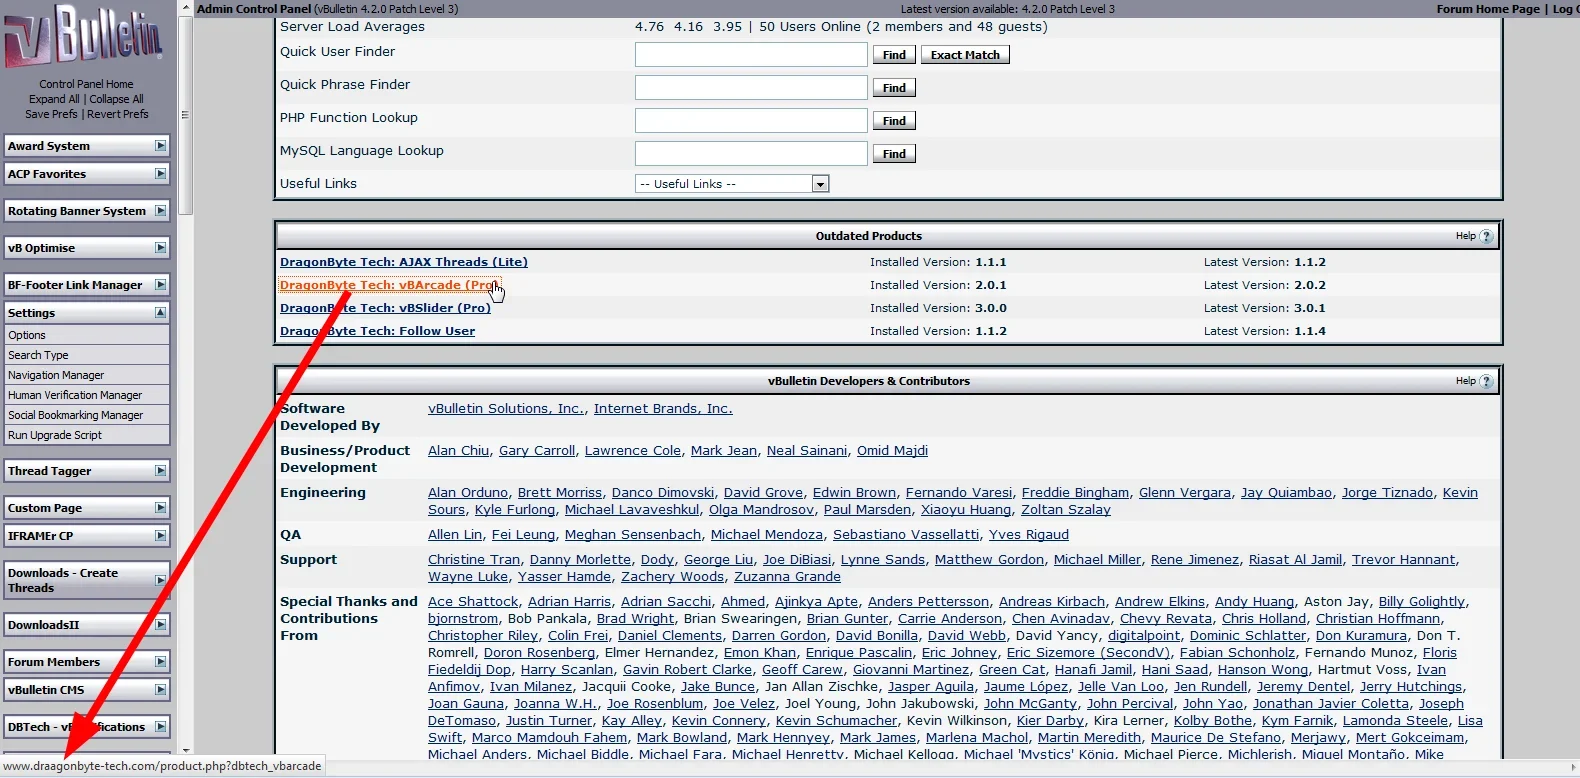Click the Exact Match button
Image resolution: width=1580 pixels, height=778 pixels.
[x=965, y=55]
